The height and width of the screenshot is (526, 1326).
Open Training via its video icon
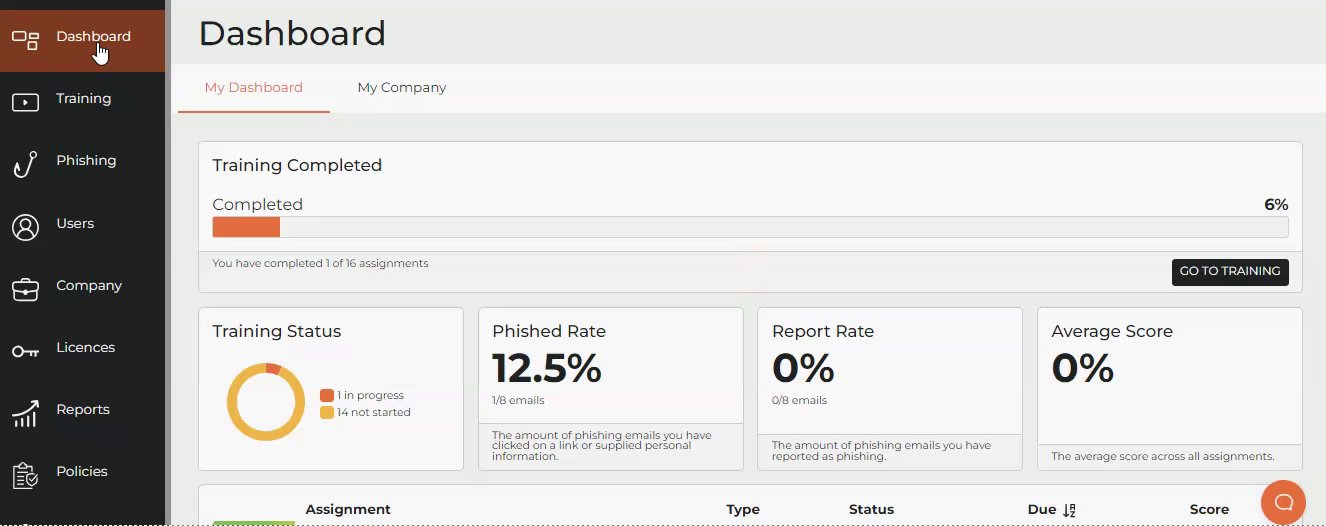(25, 102)
